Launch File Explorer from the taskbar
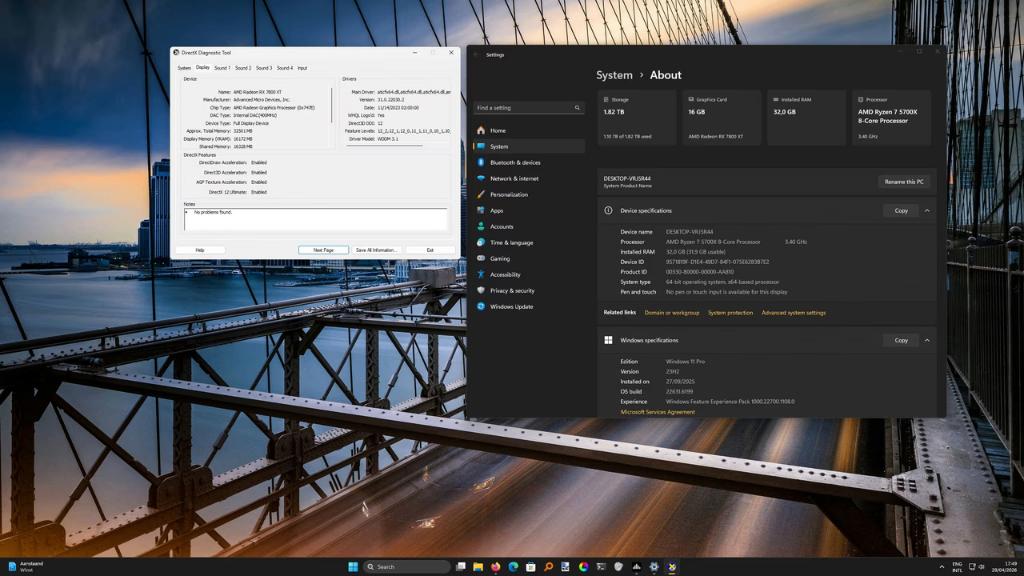Viewport: 1024px width, 576px height. pyautogui.click(x=478, y=567)
